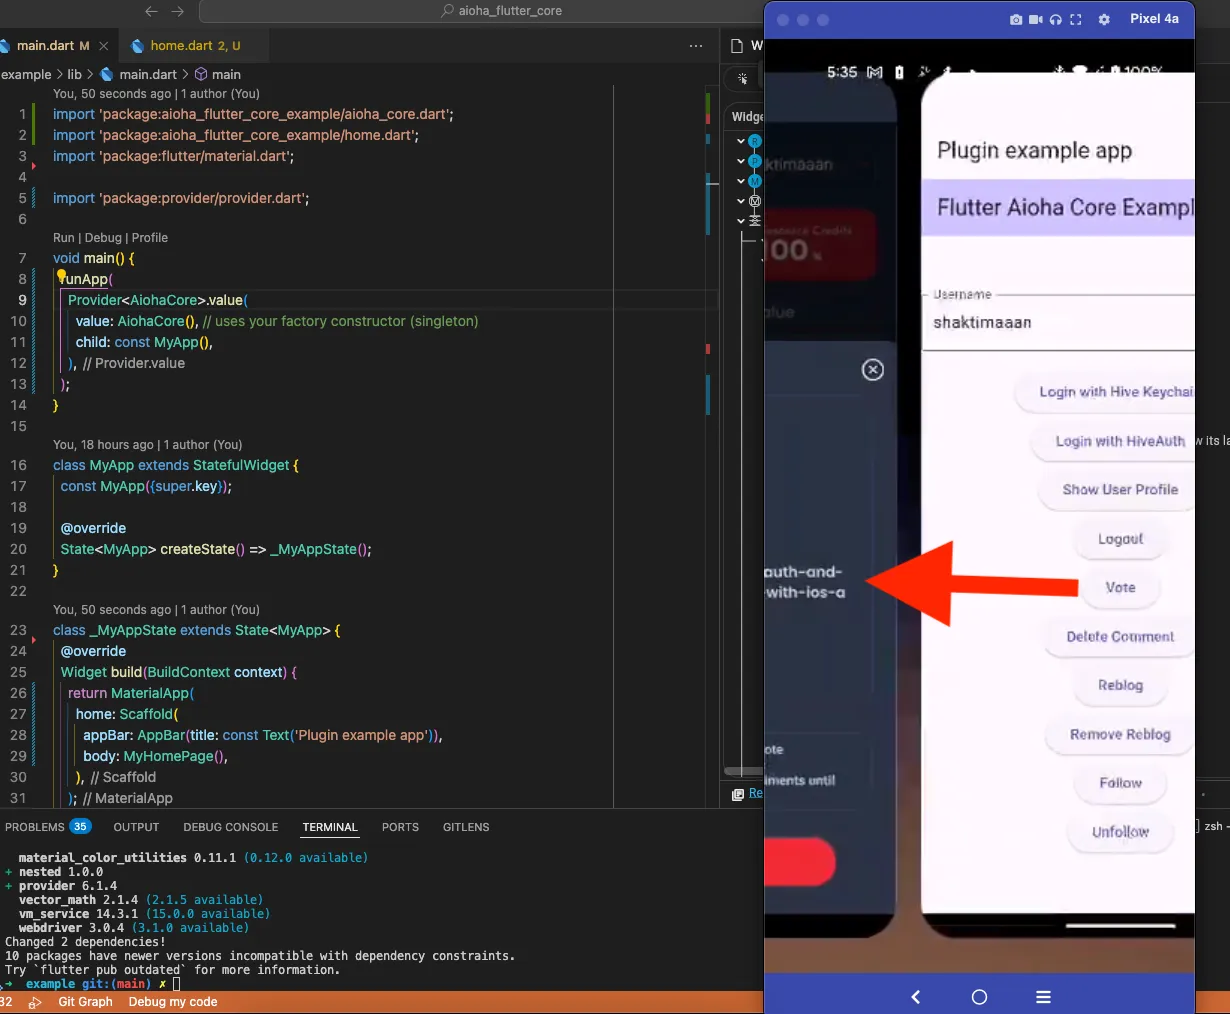Dismiss the panel with the circled X icon
Viewport: 1230px width, 1014px height.
873,370
